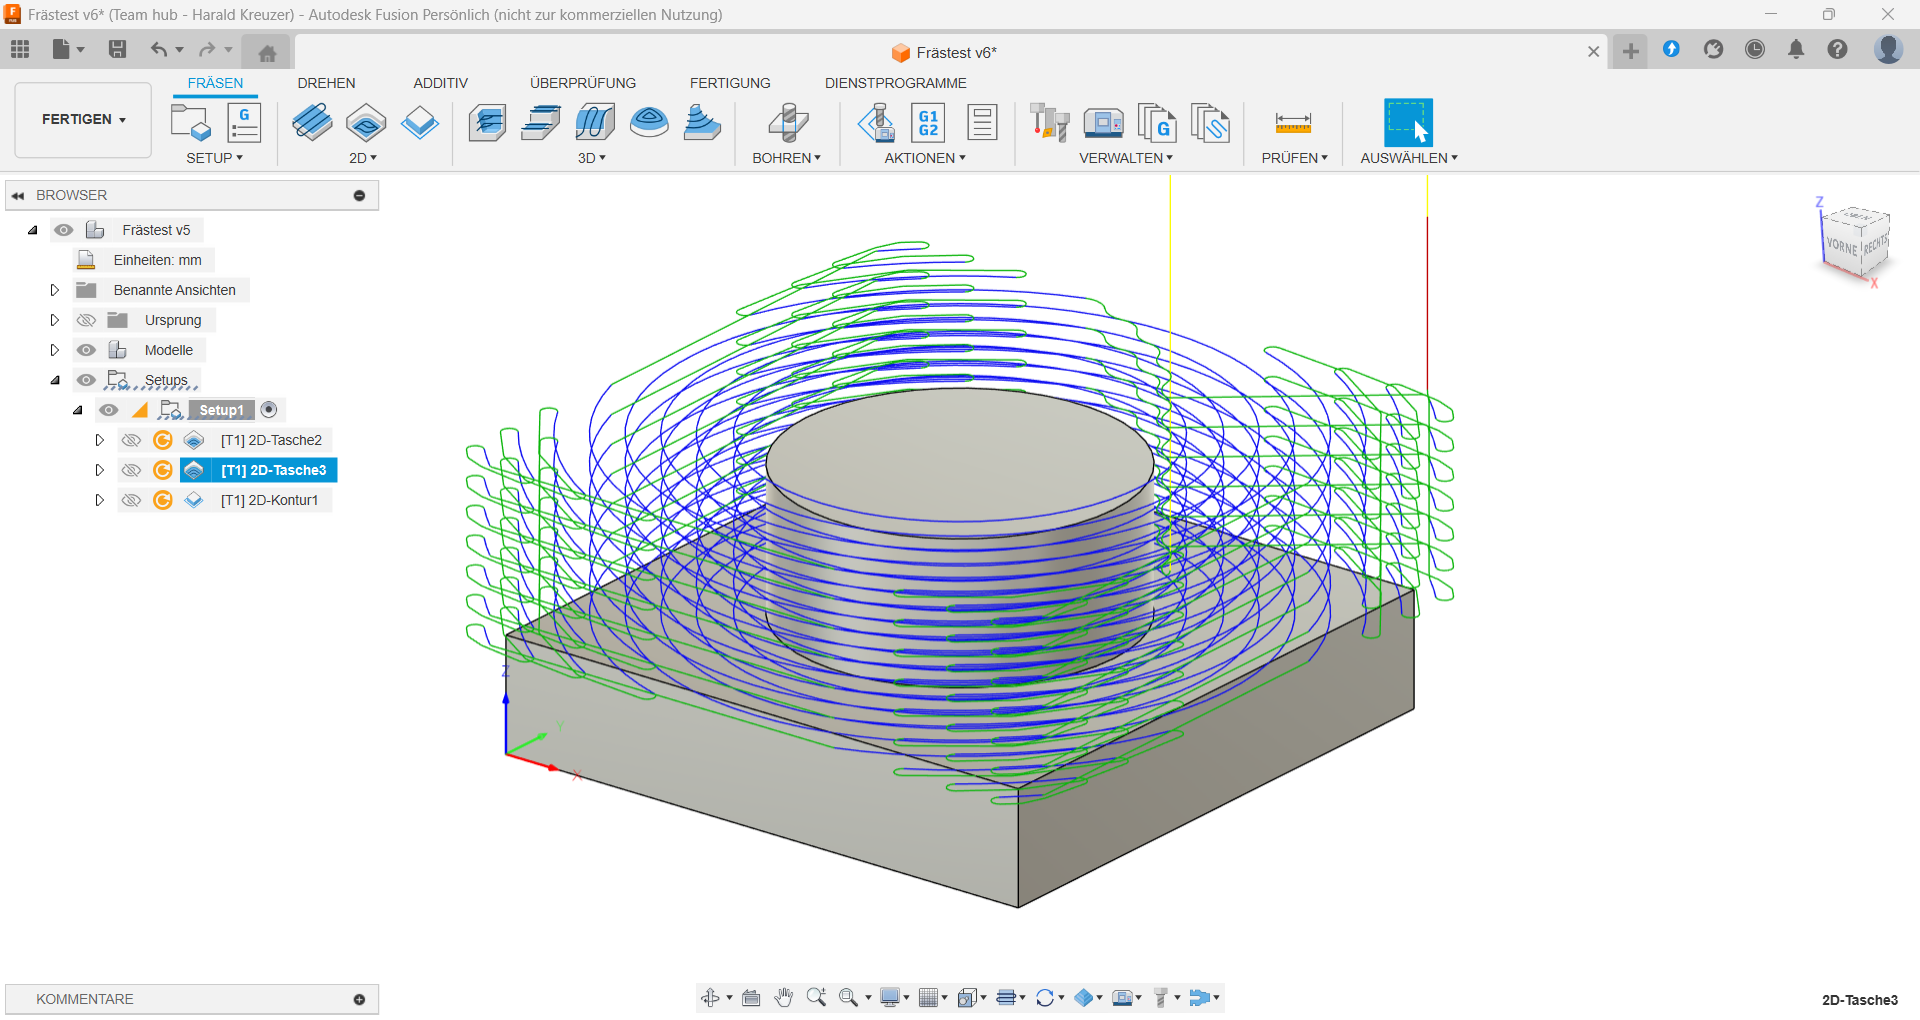Select the 2D Face milling icon
Viewport: 1920px width, 1020px height.
[x=420, y=123]
